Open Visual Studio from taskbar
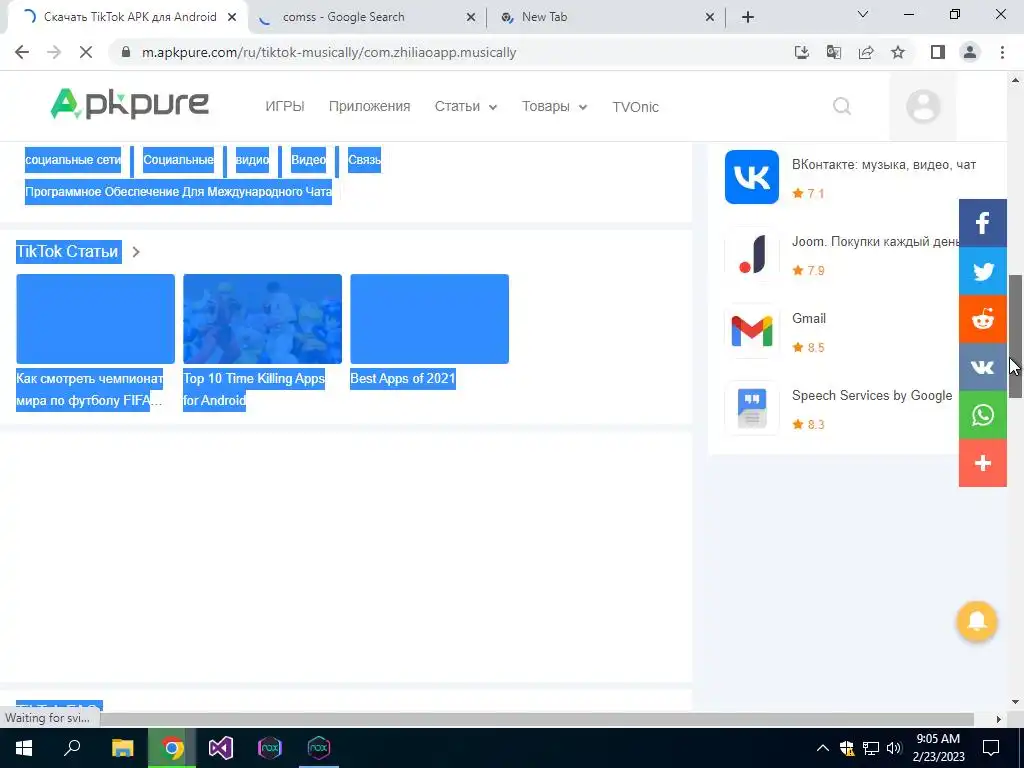Viewport: 1024px width, 768px height. coord(221,748)
